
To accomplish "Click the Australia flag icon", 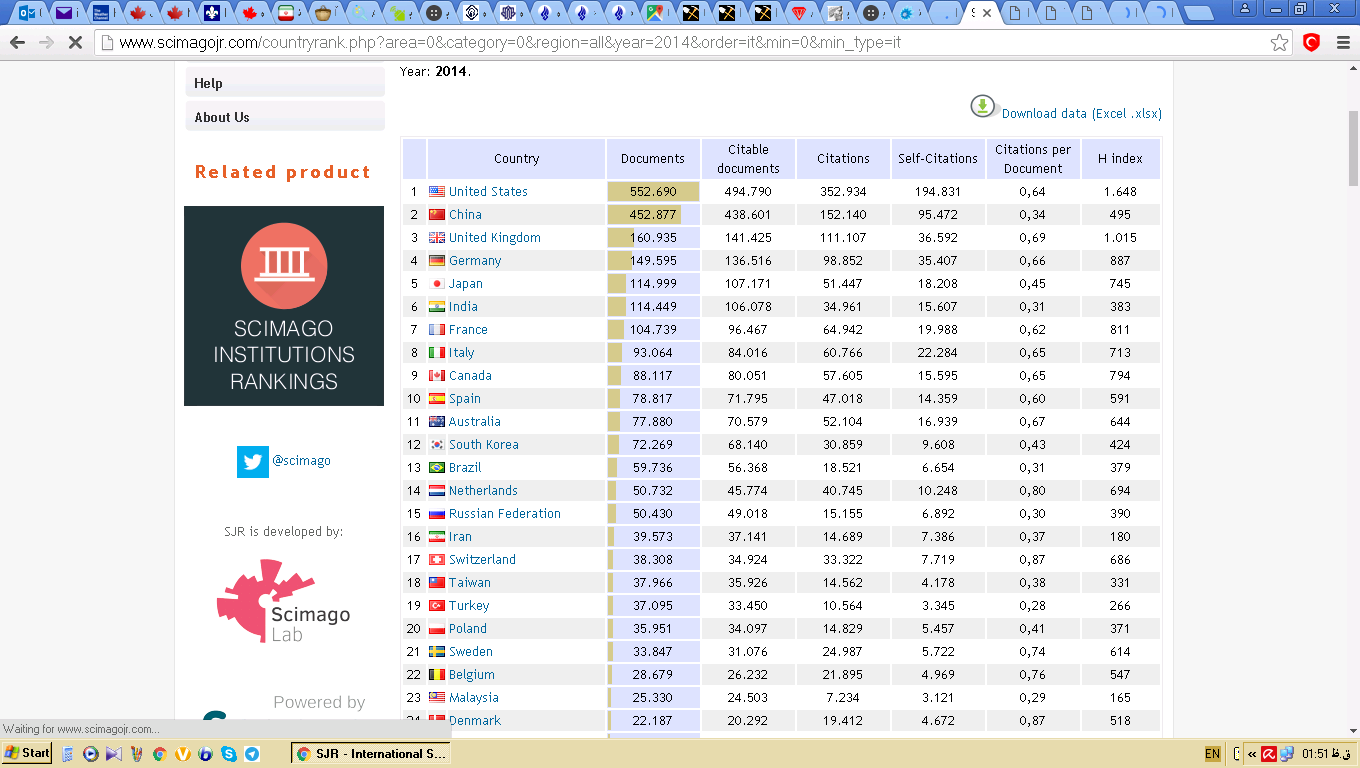I will 437,422.
